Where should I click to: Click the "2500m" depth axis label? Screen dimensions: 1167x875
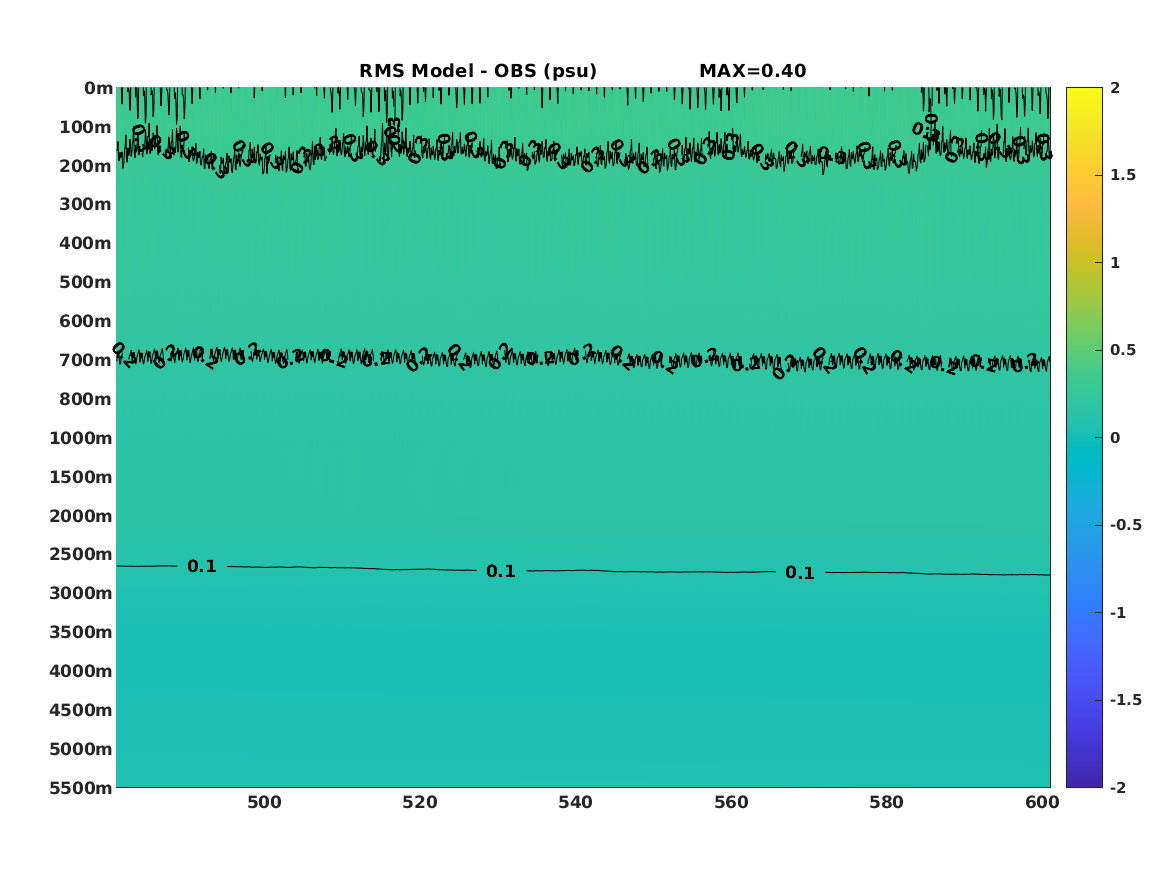[81, 554]
